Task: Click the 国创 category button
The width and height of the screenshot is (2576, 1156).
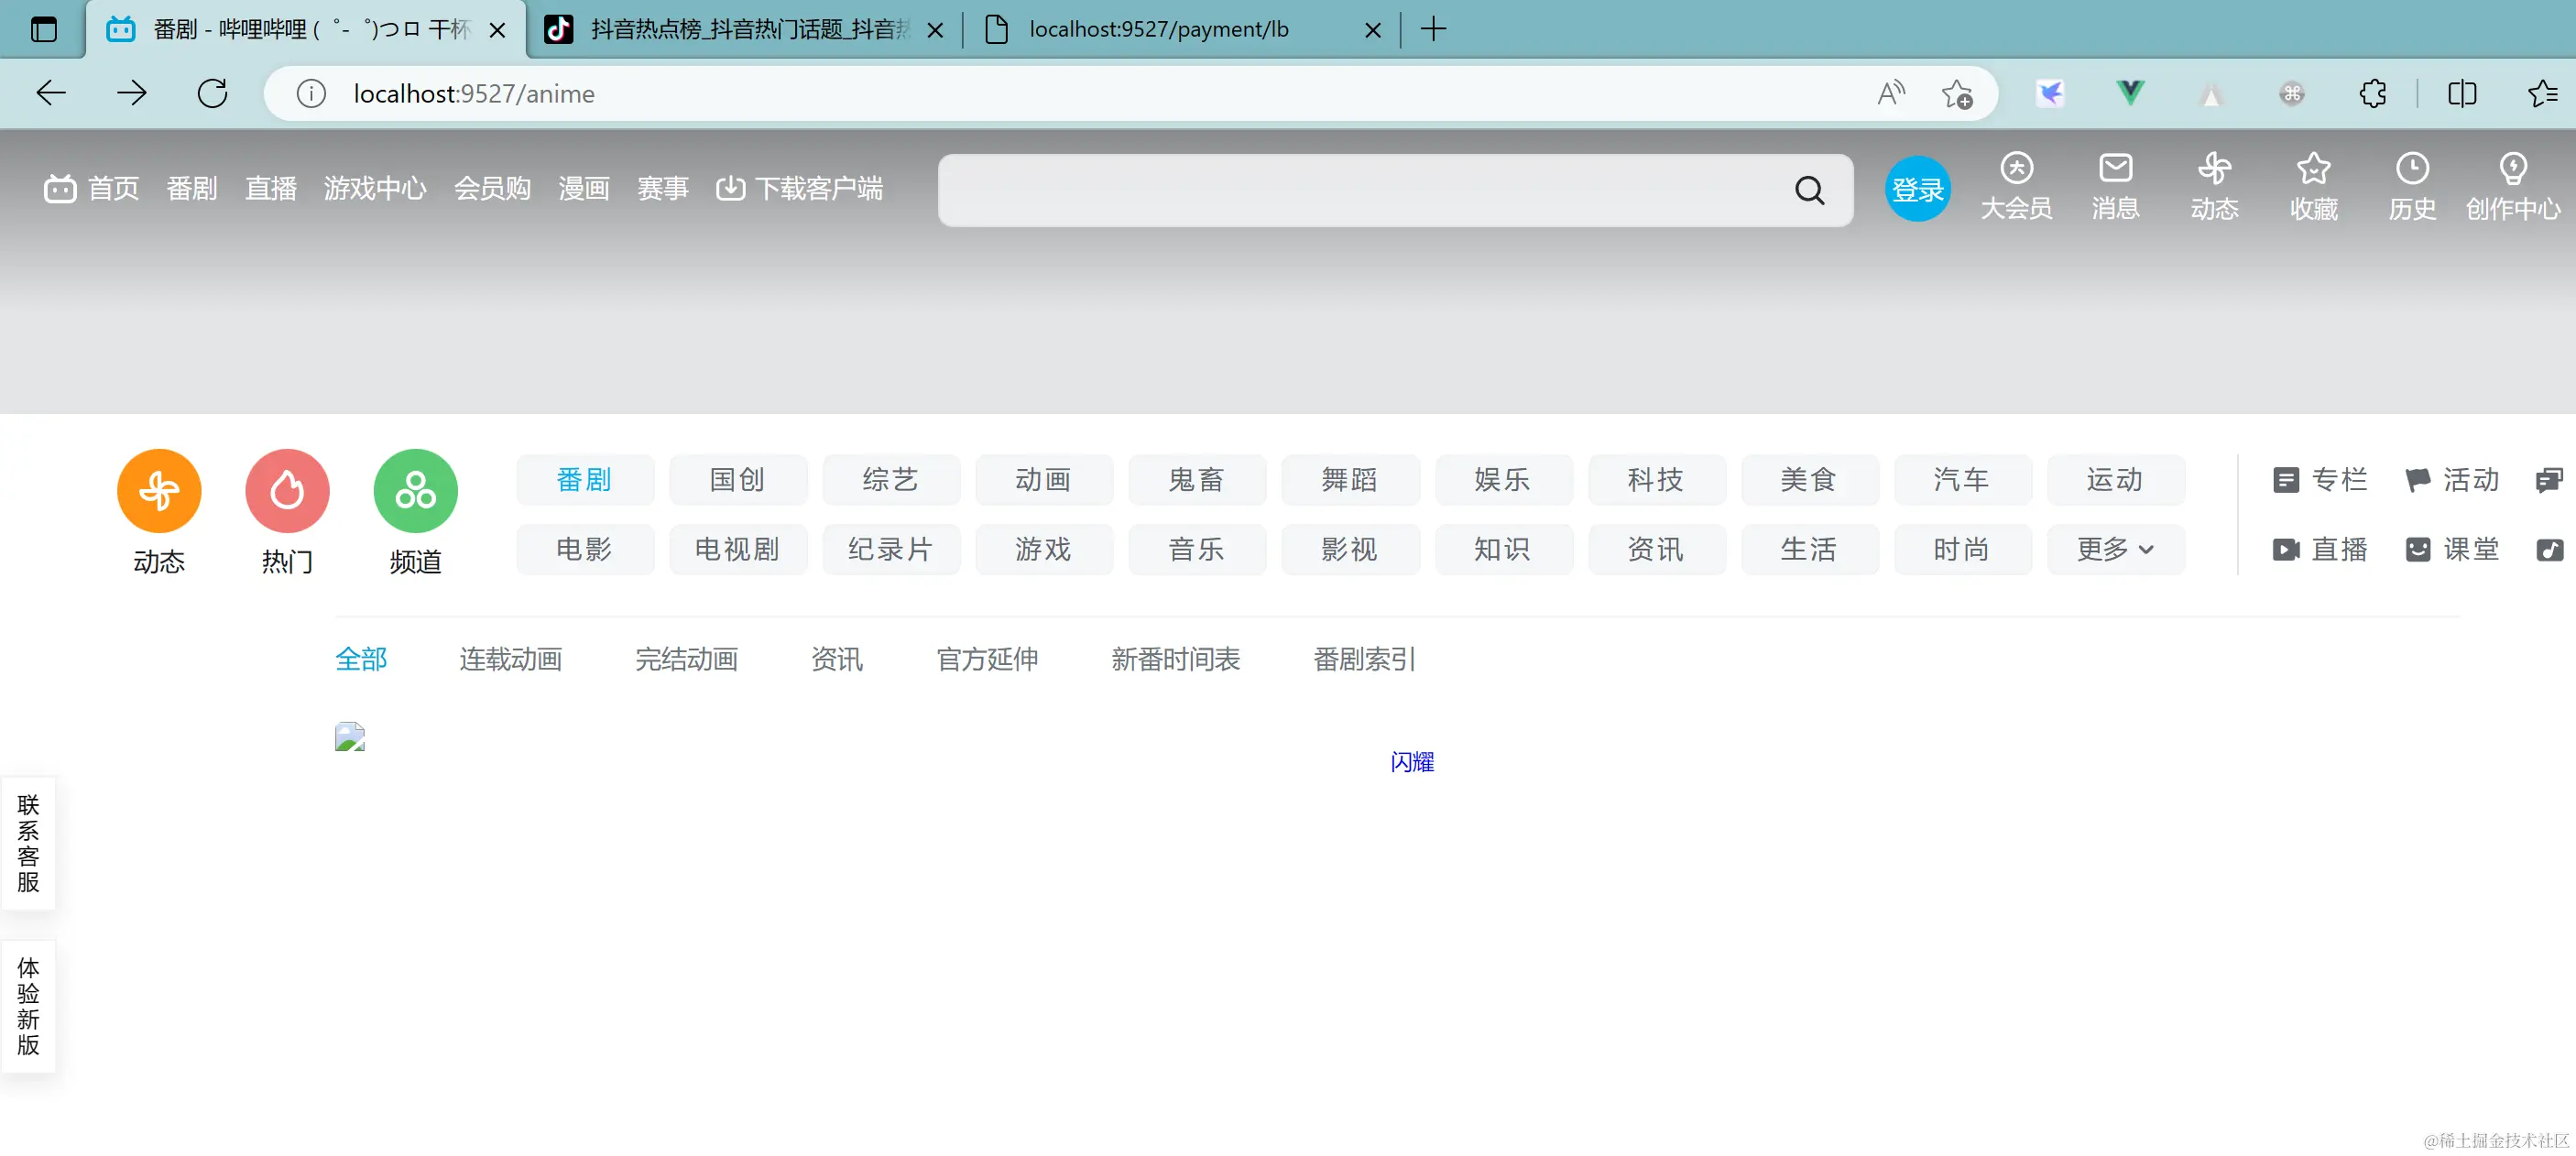Action: pos(737,480)
